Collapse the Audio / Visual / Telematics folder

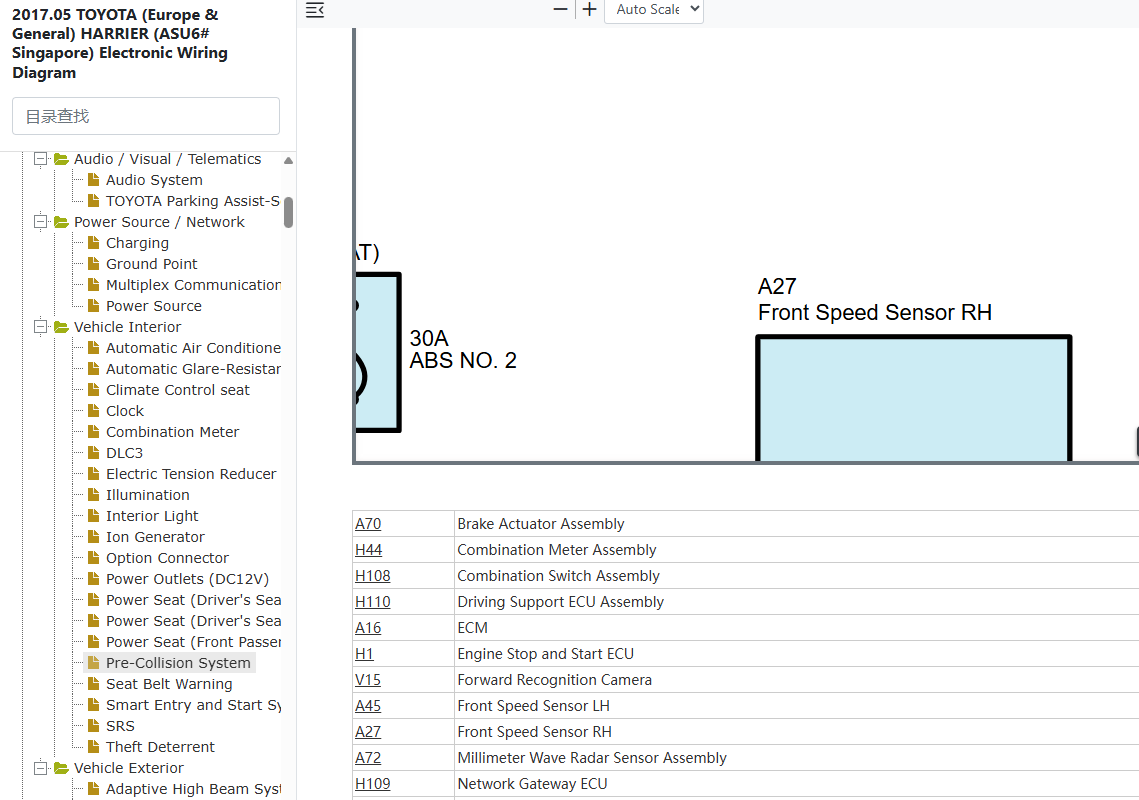[x=41, y=159]
